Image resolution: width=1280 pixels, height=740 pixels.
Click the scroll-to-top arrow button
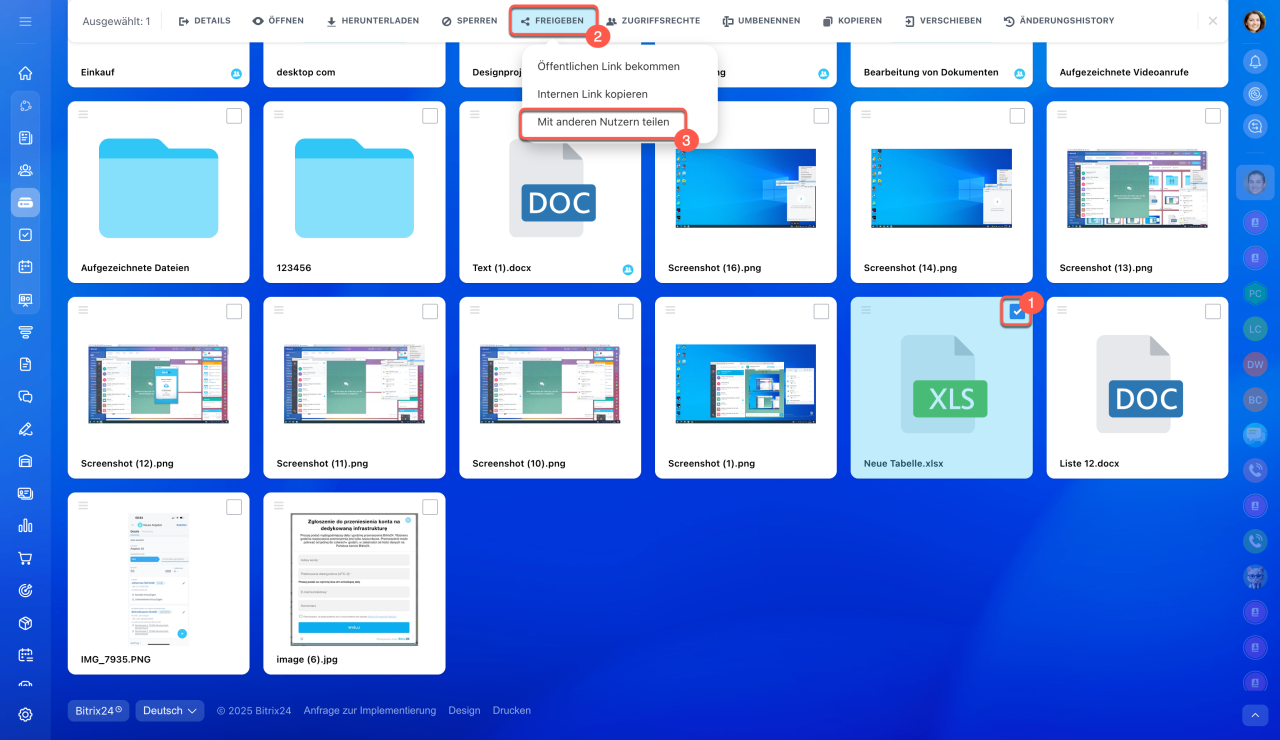tap(1255, 714)
